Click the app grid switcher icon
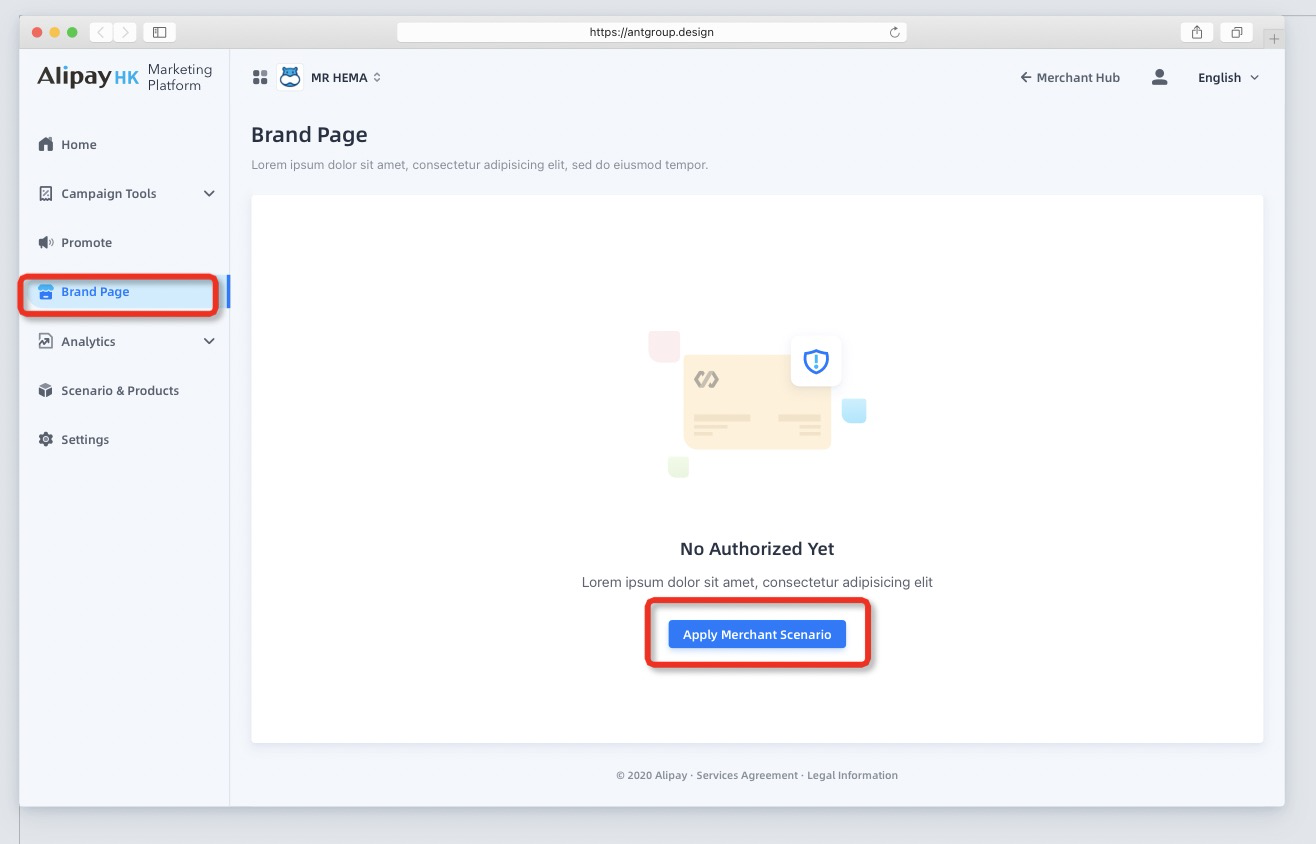 tap(260, 77)
